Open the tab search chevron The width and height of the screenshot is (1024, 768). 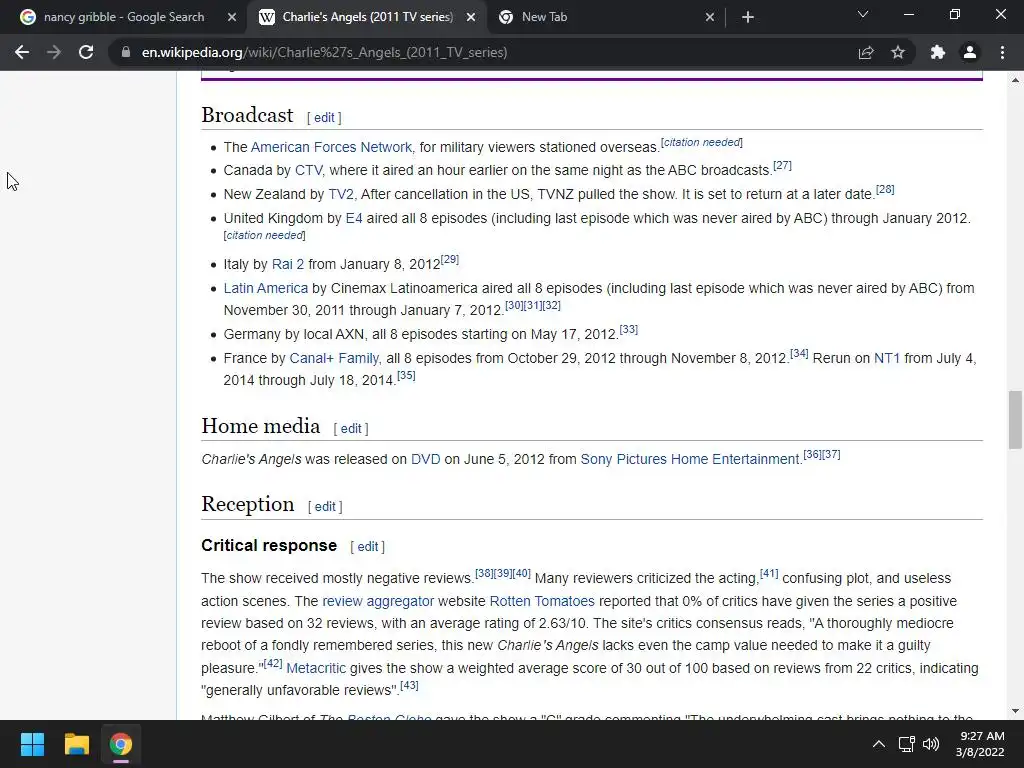point(863,14)
